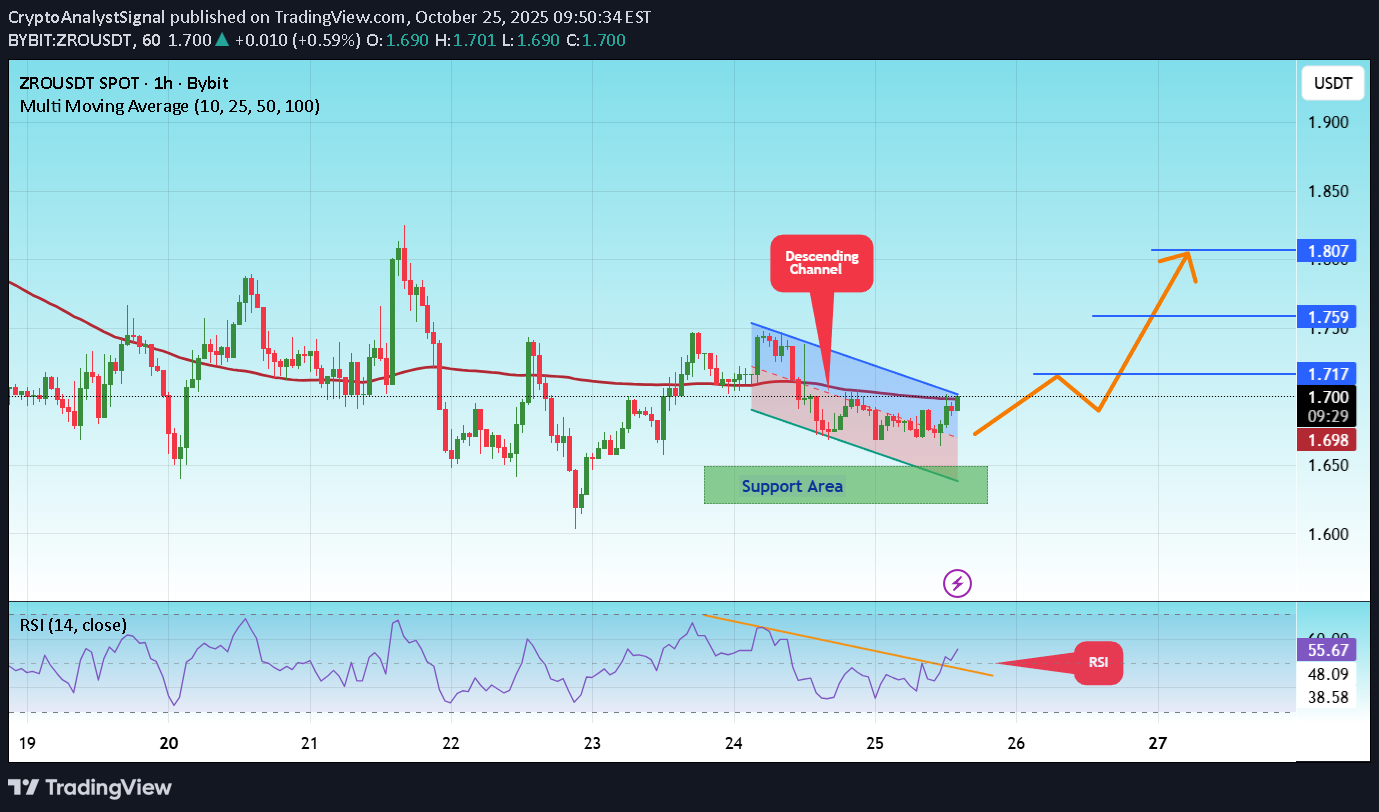Toggle visibility of the Support Area box
Viewport: 1379px width, 812px height.
[845, 485]
